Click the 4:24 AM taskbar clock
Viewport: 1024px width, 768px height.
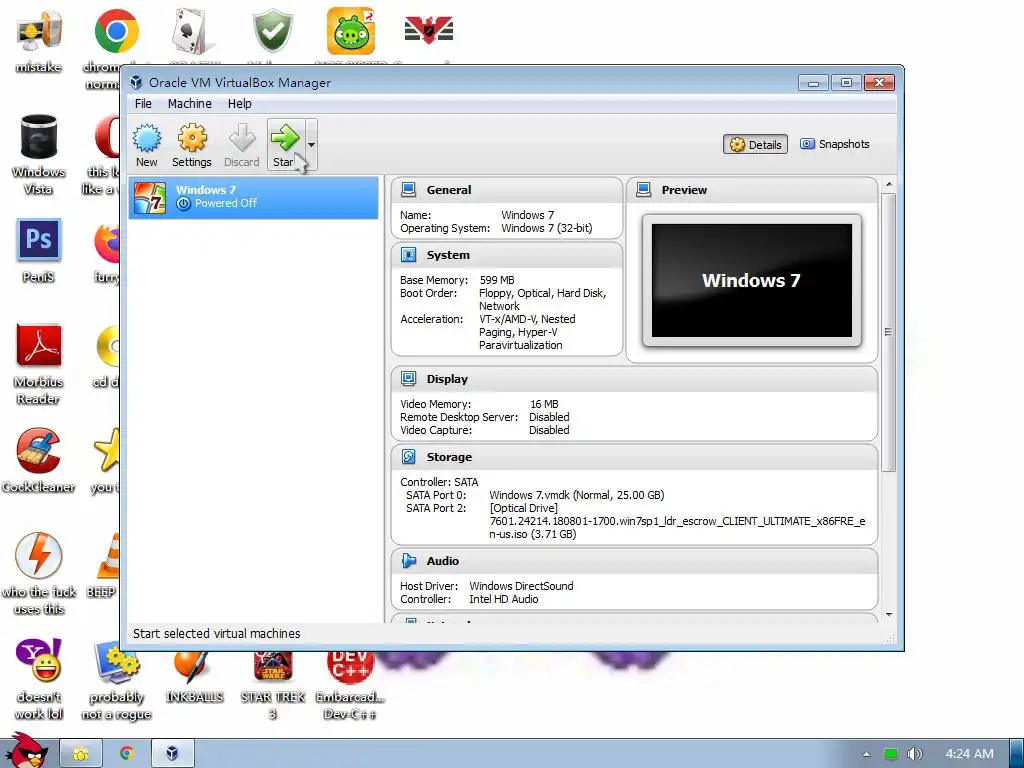click(970, 754)
